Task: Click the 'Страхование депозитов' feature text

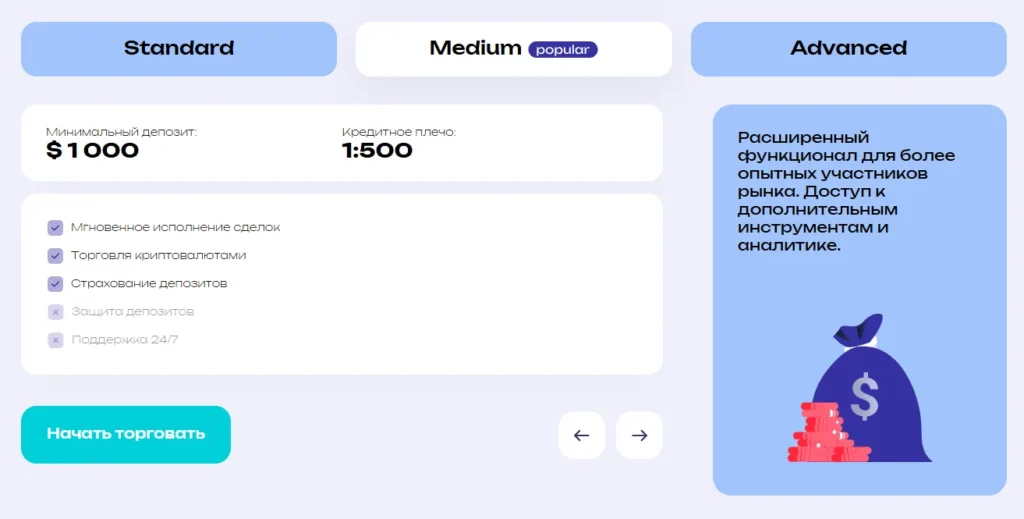Action: pyautogui.click(x=149, y=284)
